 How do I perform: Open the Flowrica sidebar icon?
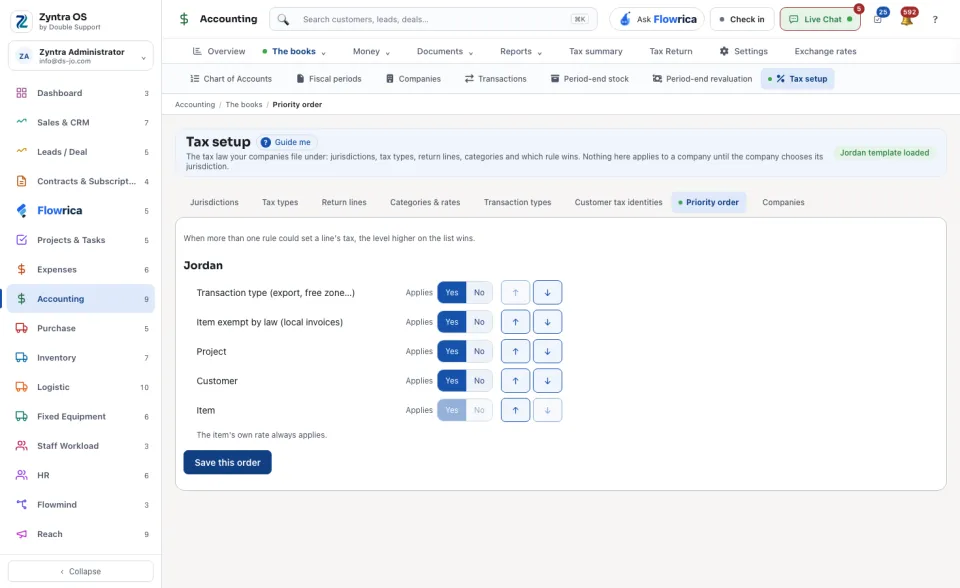[21, 211]
